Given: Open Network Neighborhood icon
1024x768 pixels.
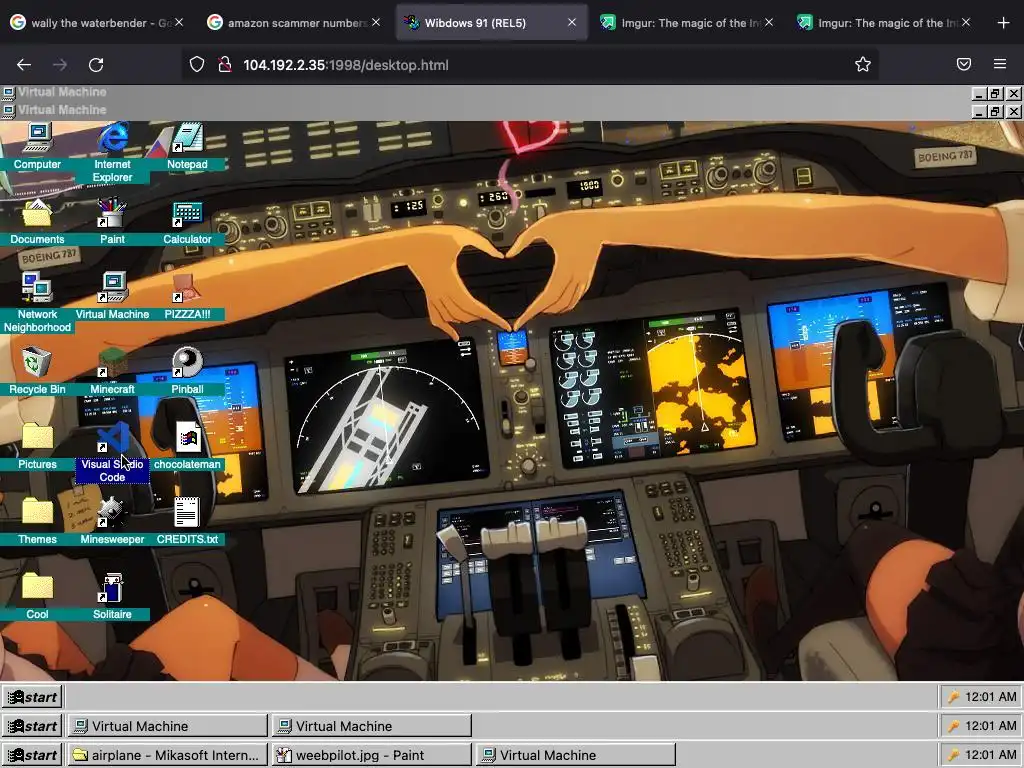Looking at the screenshot, I should point(37,302).
